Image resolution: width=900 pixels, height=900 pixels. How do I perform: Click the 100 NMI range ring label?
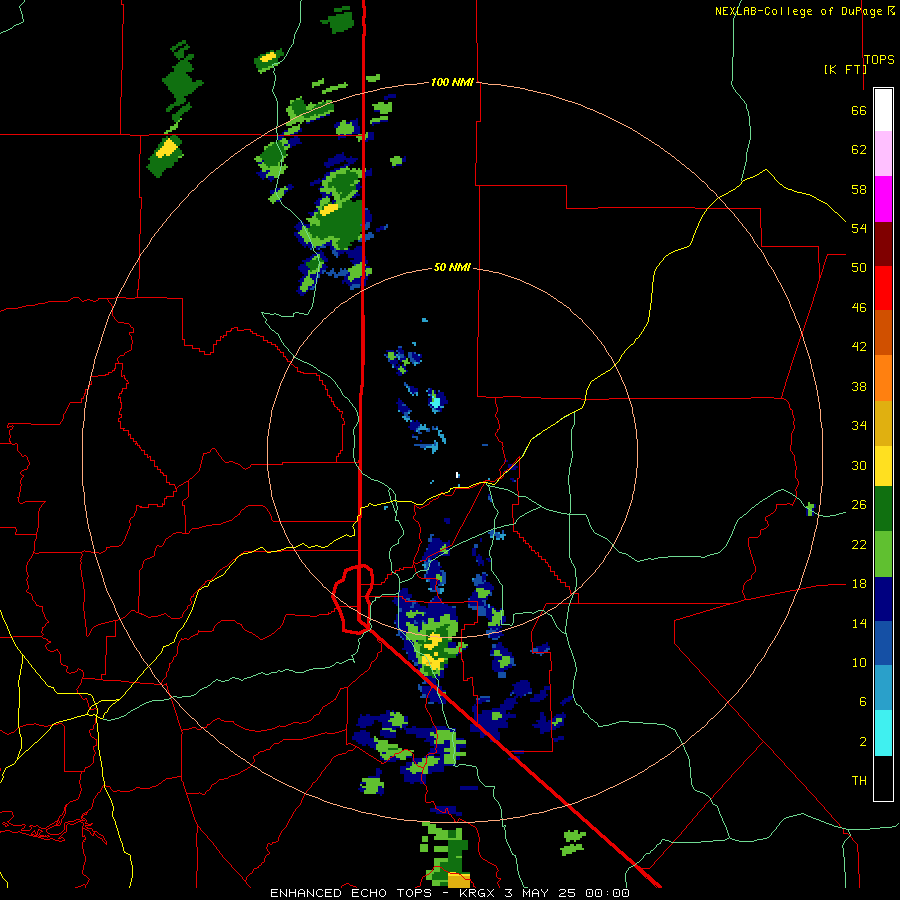452,82
